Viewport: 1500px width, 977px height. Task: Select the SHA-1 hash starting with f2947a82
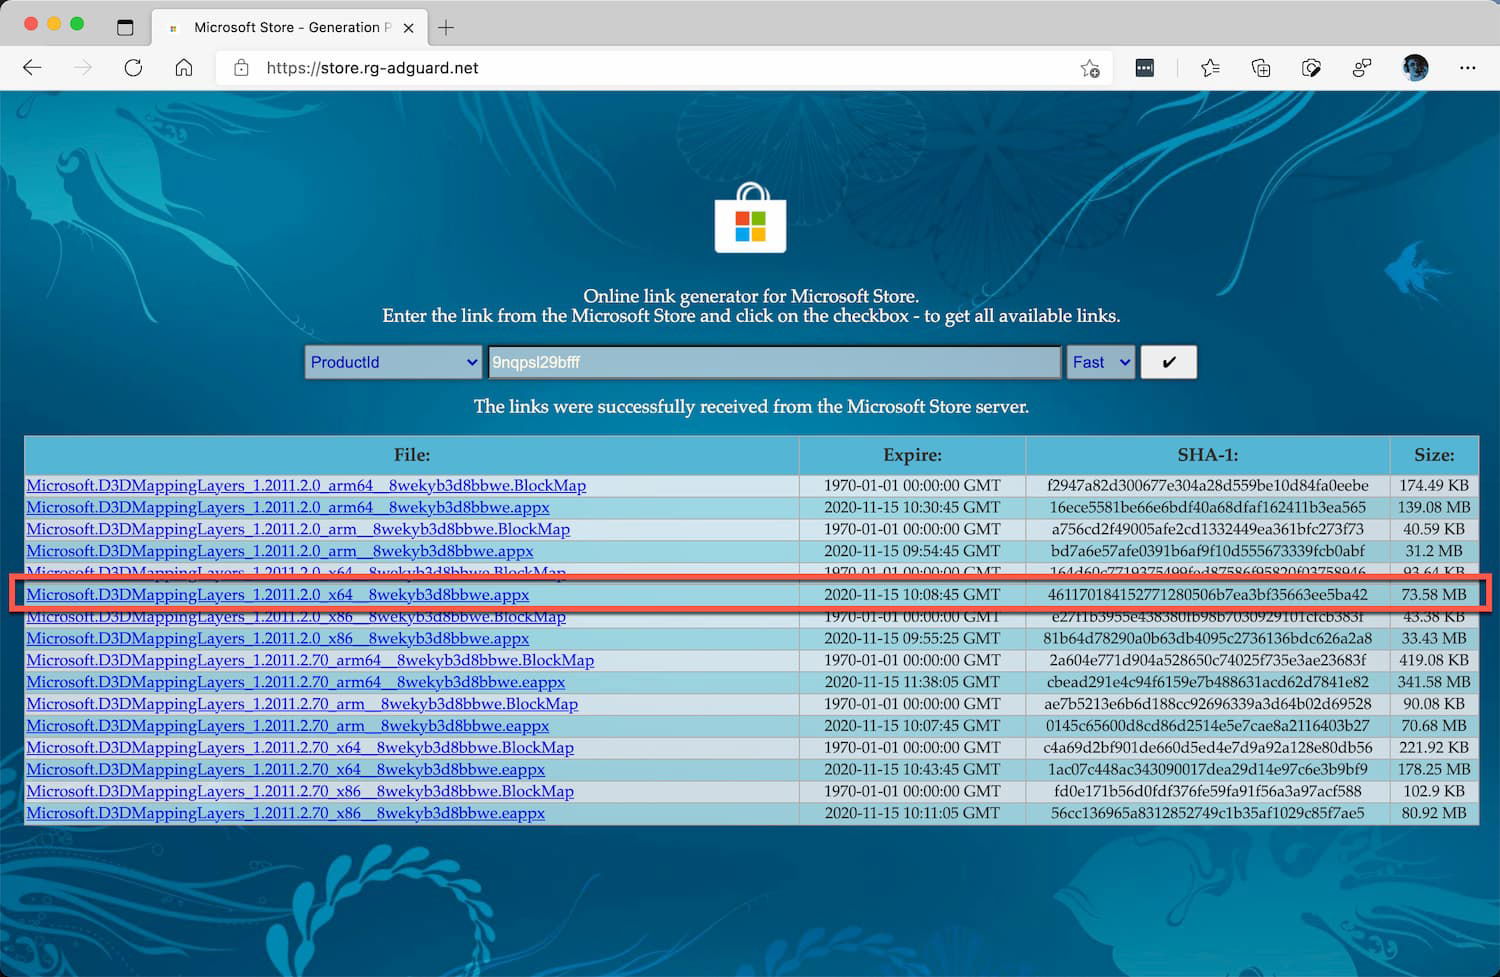[1207, 485]
